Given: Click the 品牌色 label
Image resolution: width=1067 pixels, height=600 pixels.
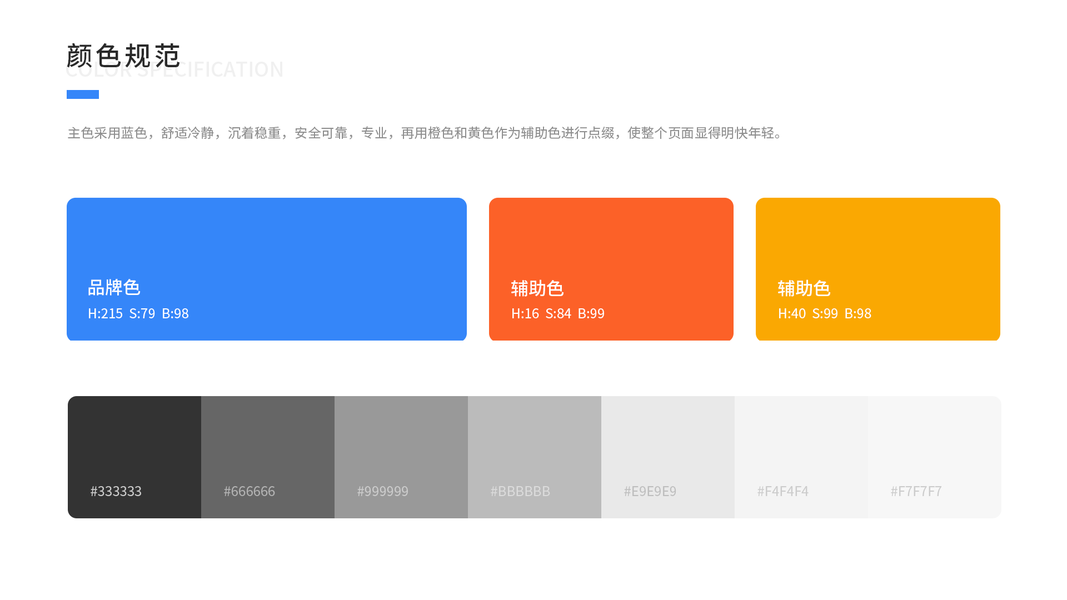Looking at the screenshot, I should pyautogui.click(x=114, y=288).
